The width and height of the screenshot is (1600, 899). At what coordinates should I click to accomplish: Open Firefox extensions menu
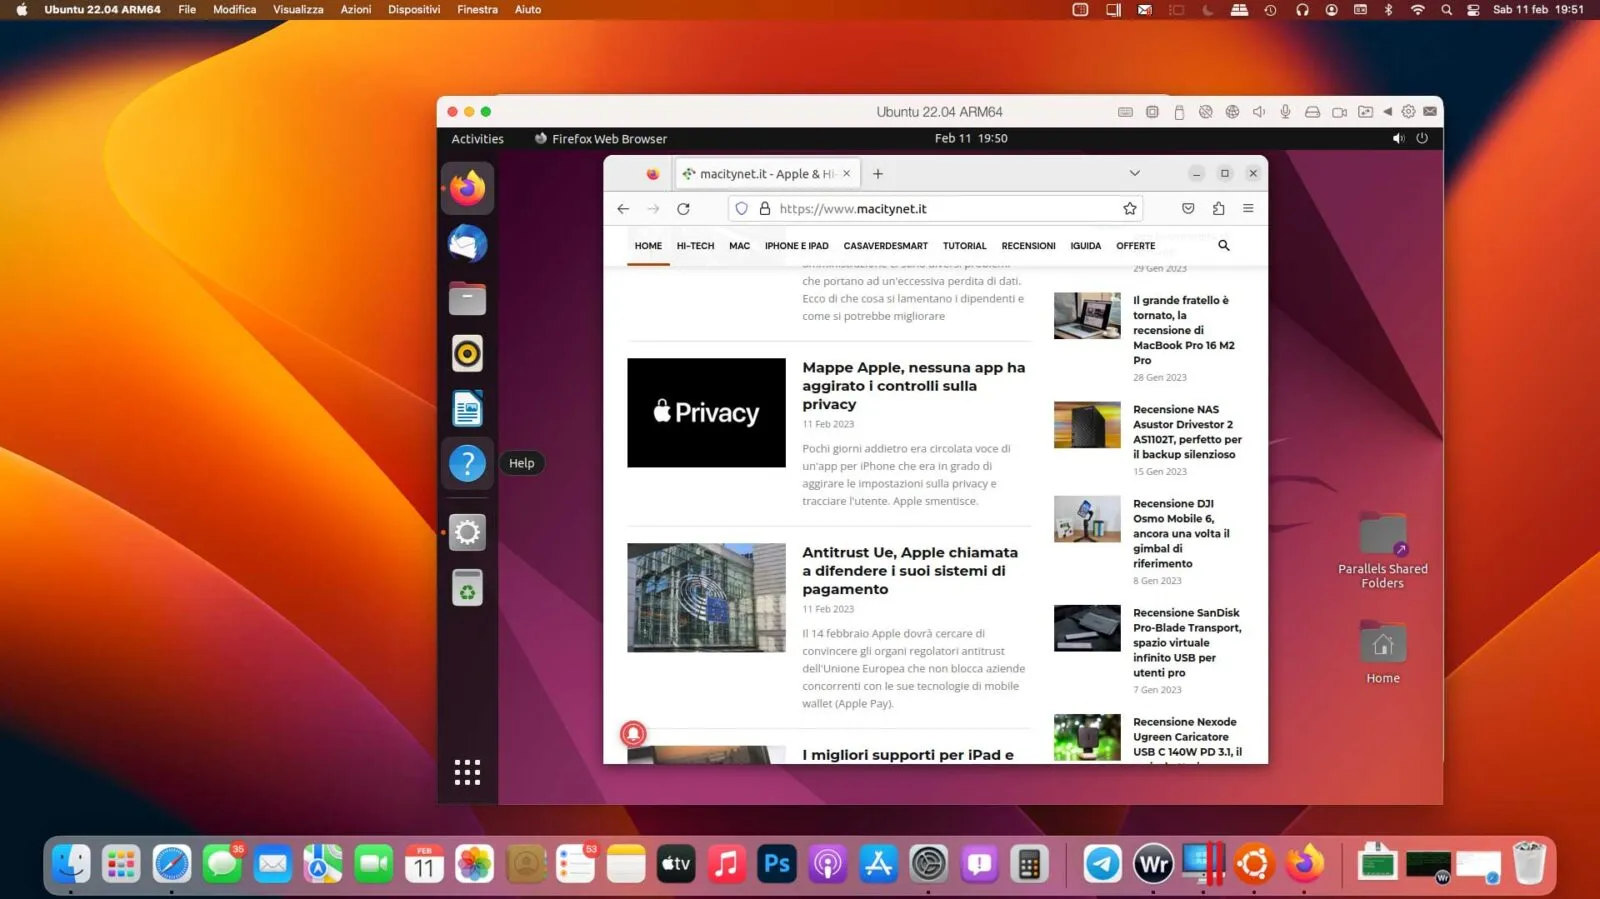coord(1218,209)
